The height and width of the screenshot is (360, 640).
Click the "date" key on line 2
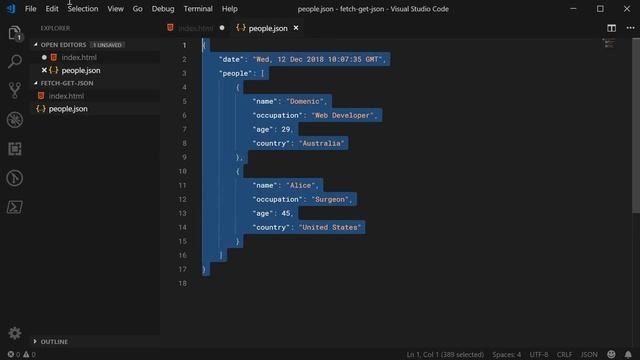[231, 59]
